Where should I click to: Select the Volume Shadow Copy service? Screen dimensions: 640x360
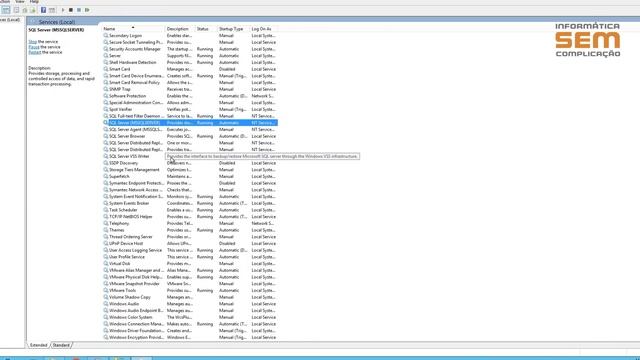[190, 297]
